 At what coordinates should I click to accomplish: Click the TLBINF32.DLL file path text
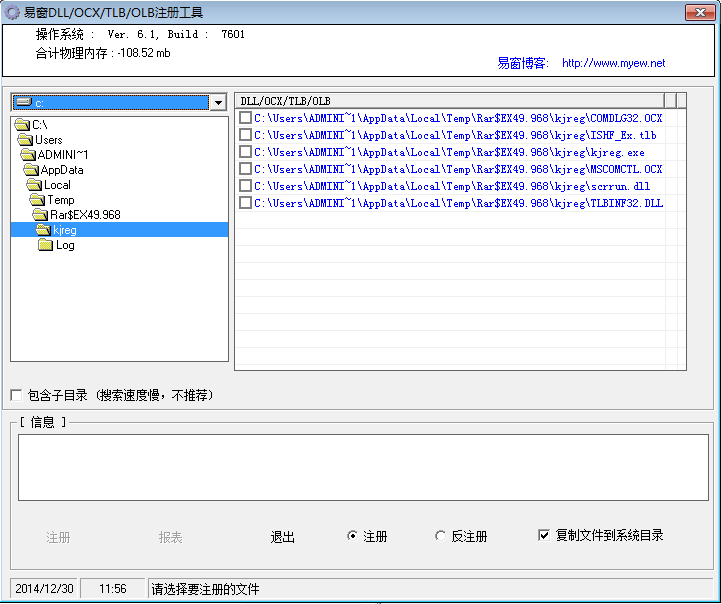[x=458, y=203]
